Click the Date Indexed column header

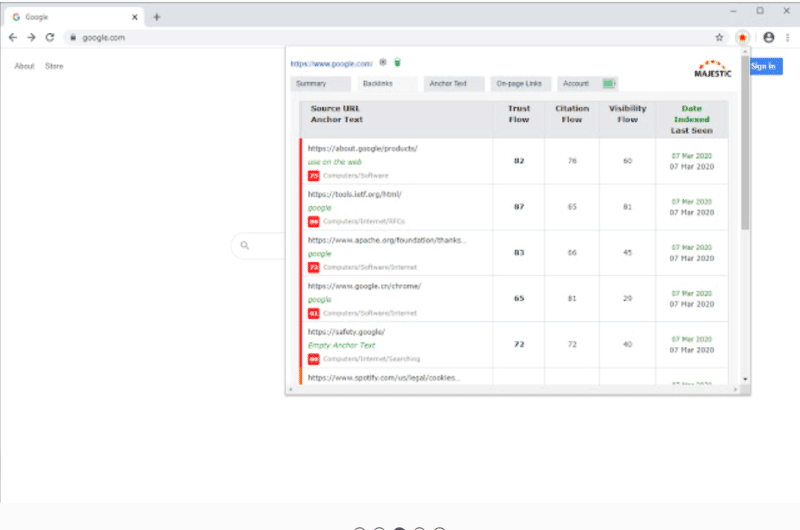692,114
